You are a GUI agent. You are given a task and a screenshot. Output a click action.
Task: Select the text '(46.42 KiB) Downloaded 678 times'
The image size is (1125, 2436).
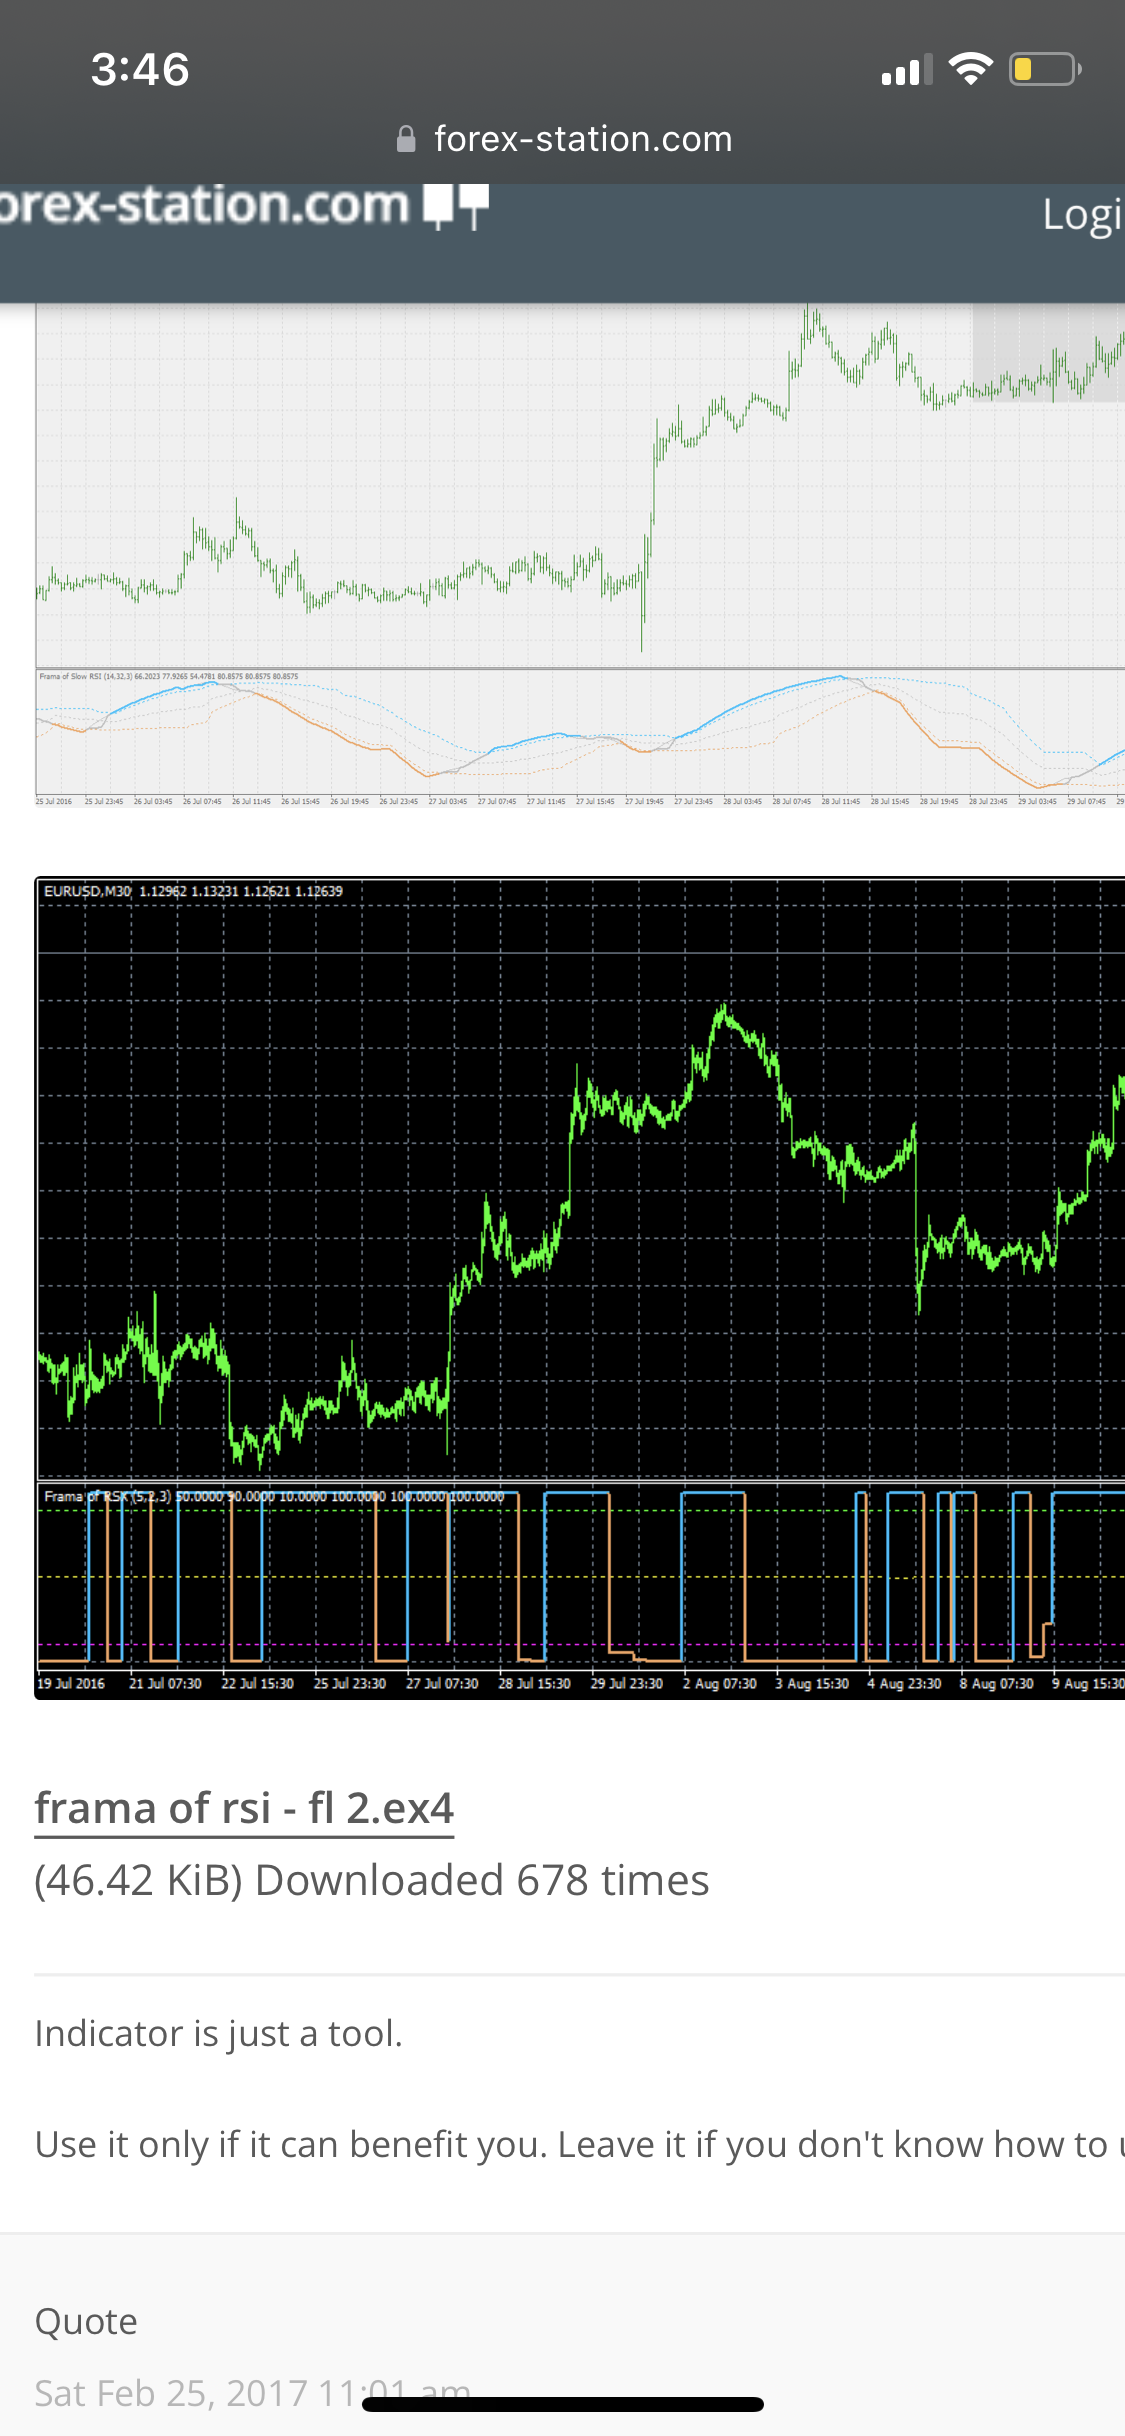point(372,1880)
